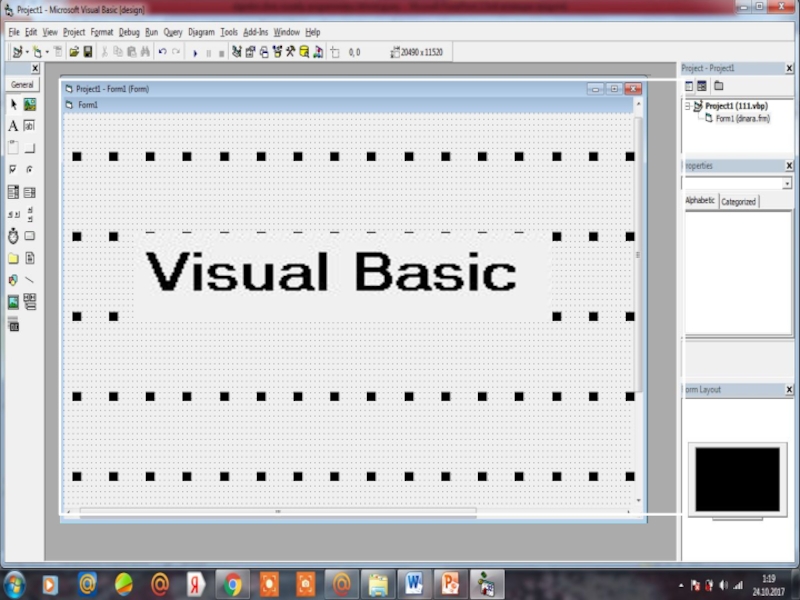This screenshot has height=600, width=800.
Task: Click the Add Standard EXE Project icon
Action: [x=17, y=52]
